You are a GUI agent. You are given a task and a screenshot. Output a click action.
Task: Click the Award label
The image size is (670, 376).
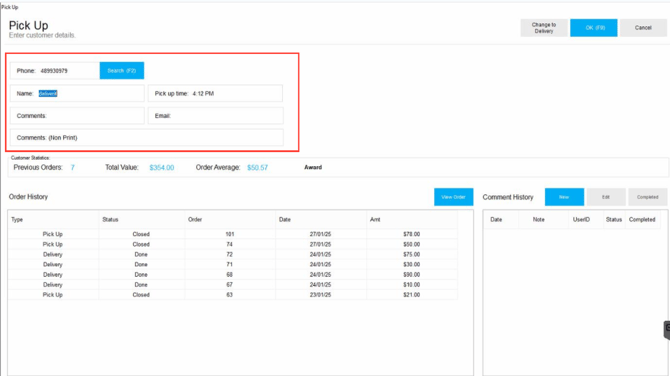pyautogui.click(x=313, y=167)
